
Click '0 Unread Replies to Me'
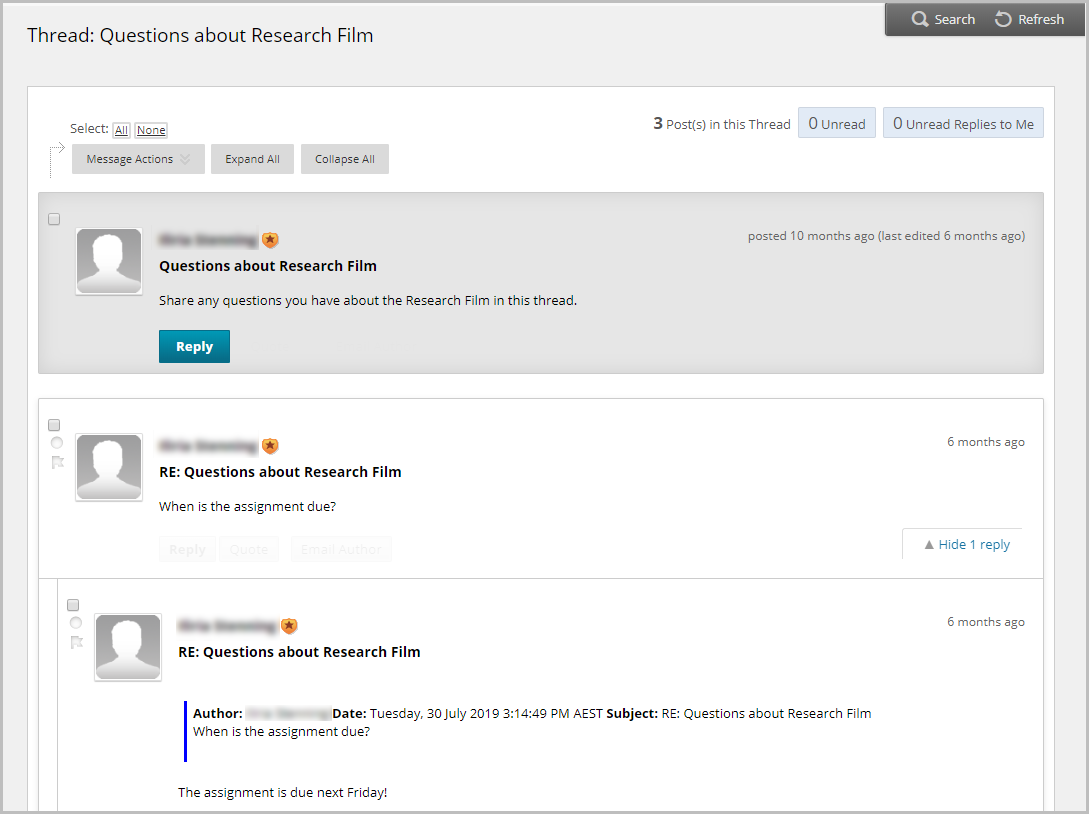pos(963,122)
